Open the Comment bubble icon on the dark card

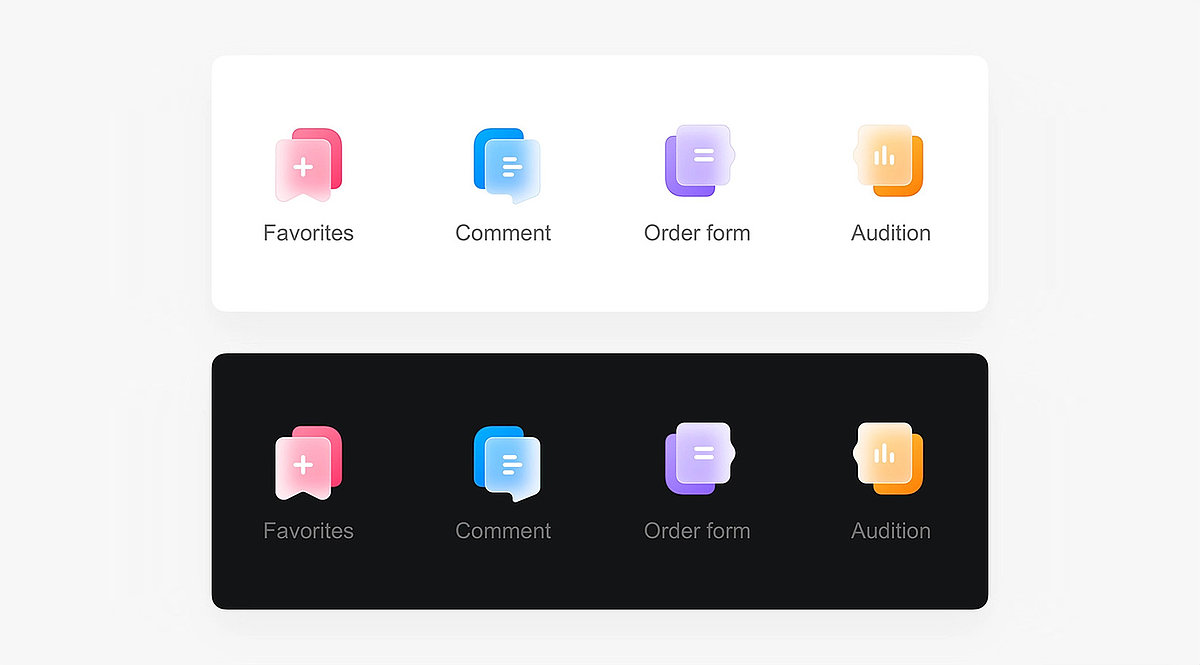coord(506,463)
